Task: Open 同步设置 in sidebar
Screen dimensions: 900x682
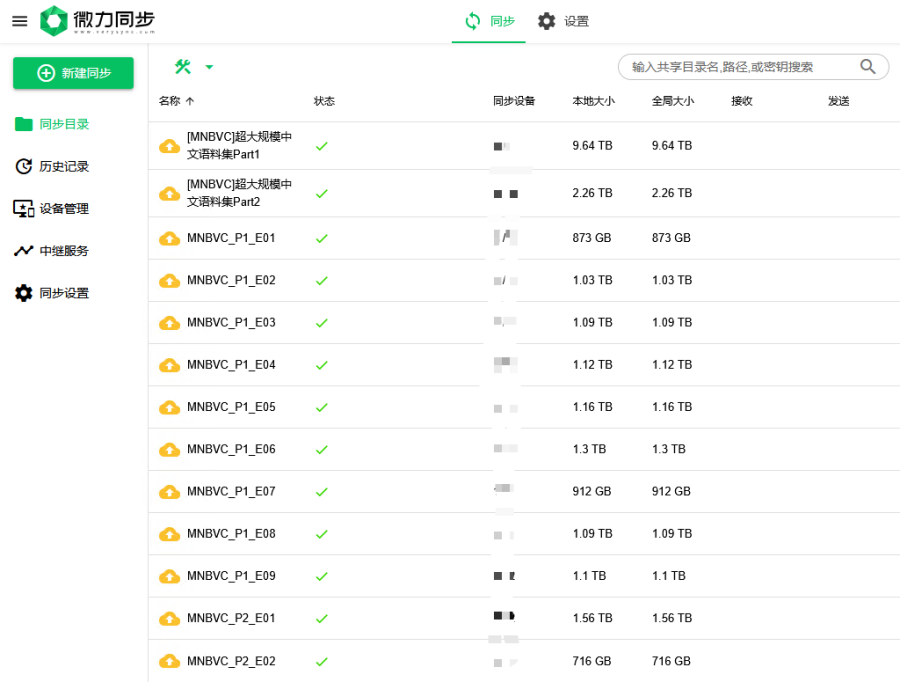Action: click(64, 293)
